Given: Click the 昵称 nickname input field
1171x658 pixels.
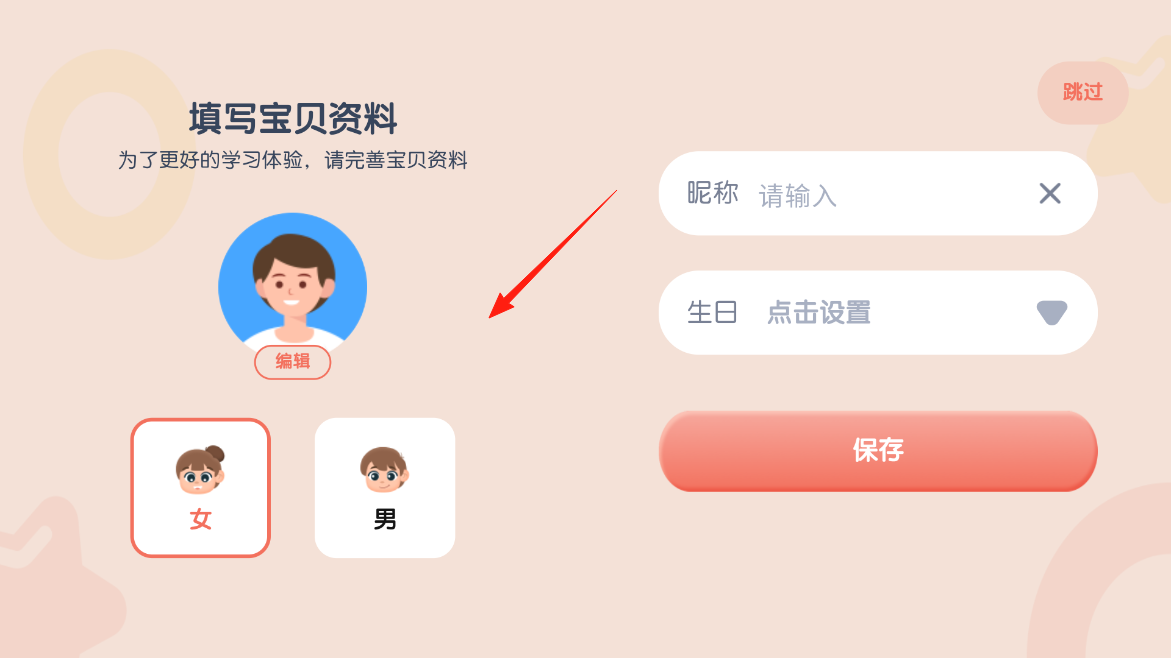Looking at the screenshot, I should [878, 193].
